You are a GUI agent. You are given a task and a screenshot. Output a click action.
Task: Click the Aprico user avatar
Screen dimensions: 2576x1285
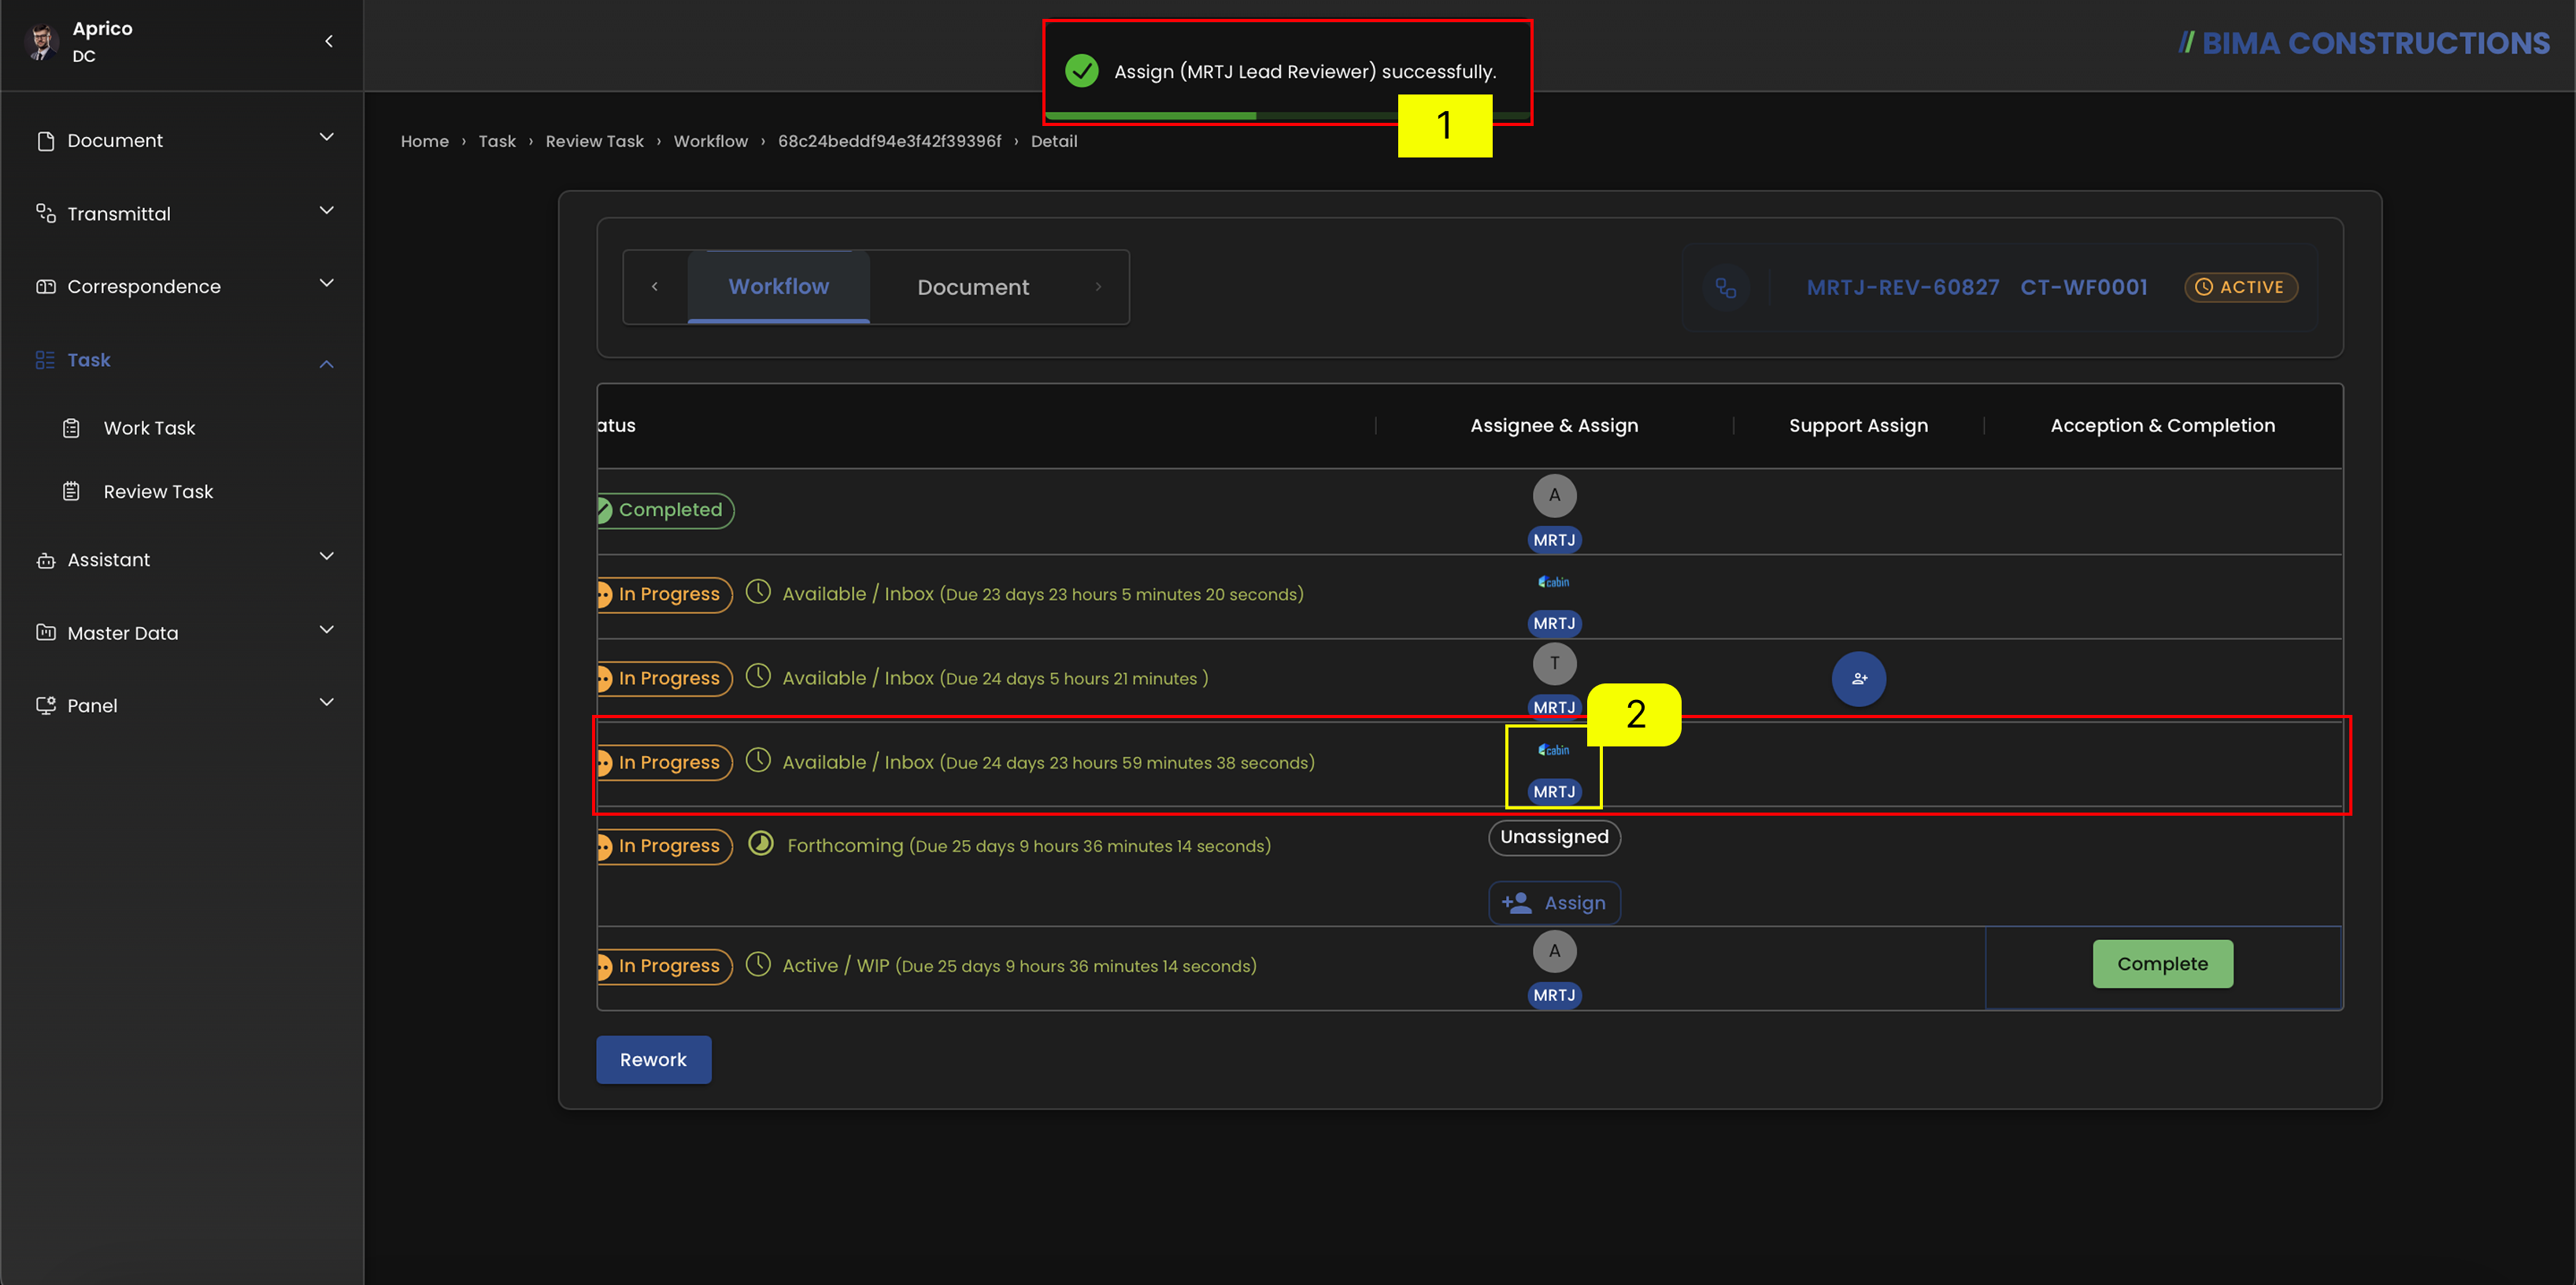pyautogui.click(x=41, y=42)
